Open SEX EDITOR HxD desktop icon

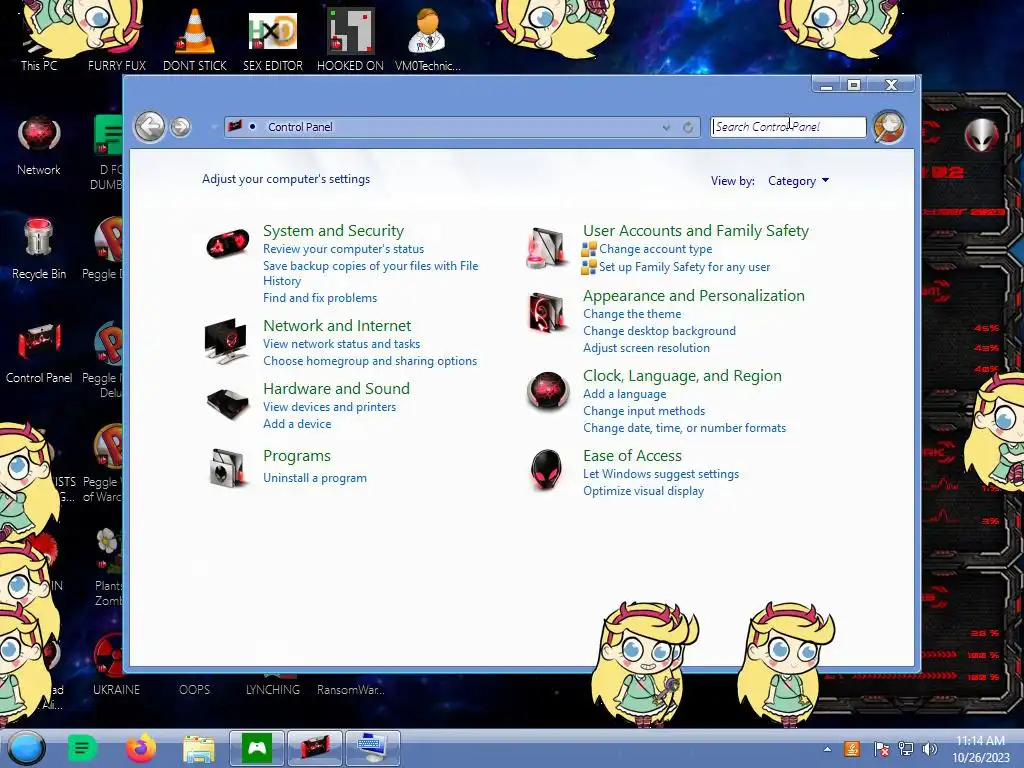tap(272, 40)
